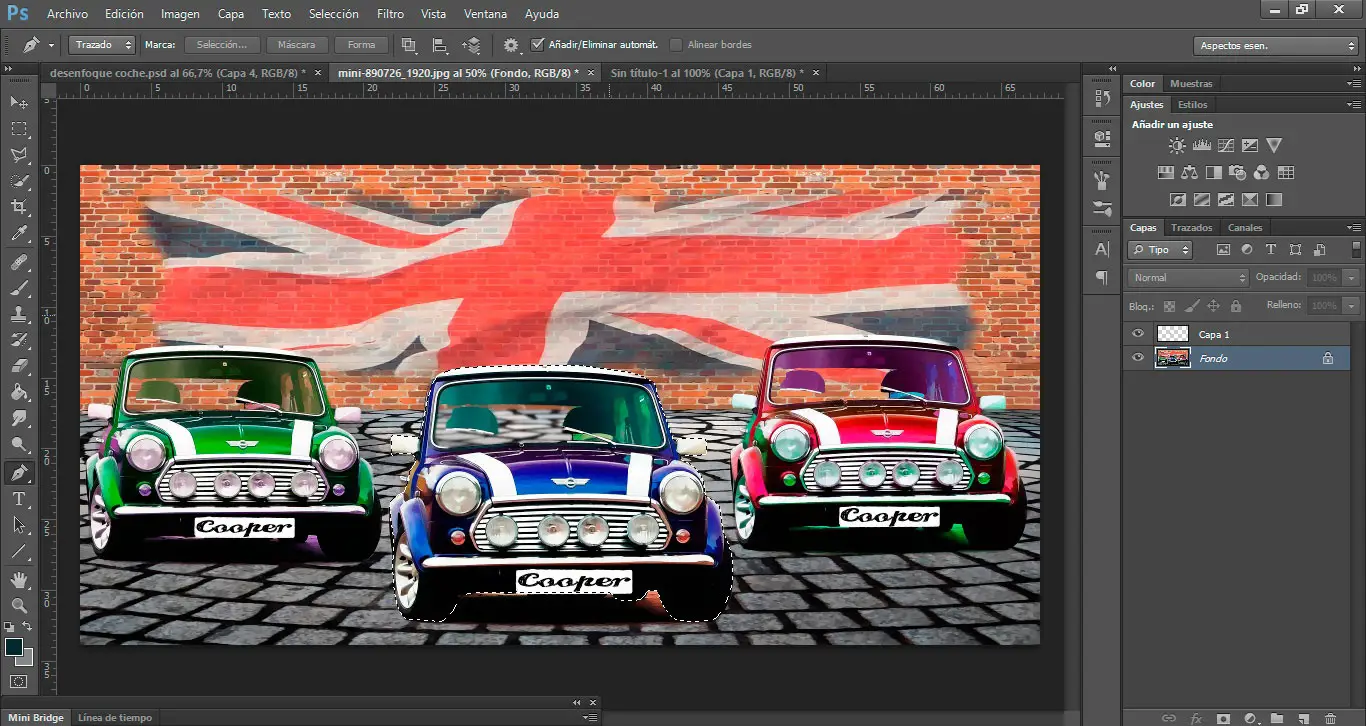Open the Aspectos esen. workspace dropdown
The width and height of the screenshot is (1366, 726).
point(1276,46)
